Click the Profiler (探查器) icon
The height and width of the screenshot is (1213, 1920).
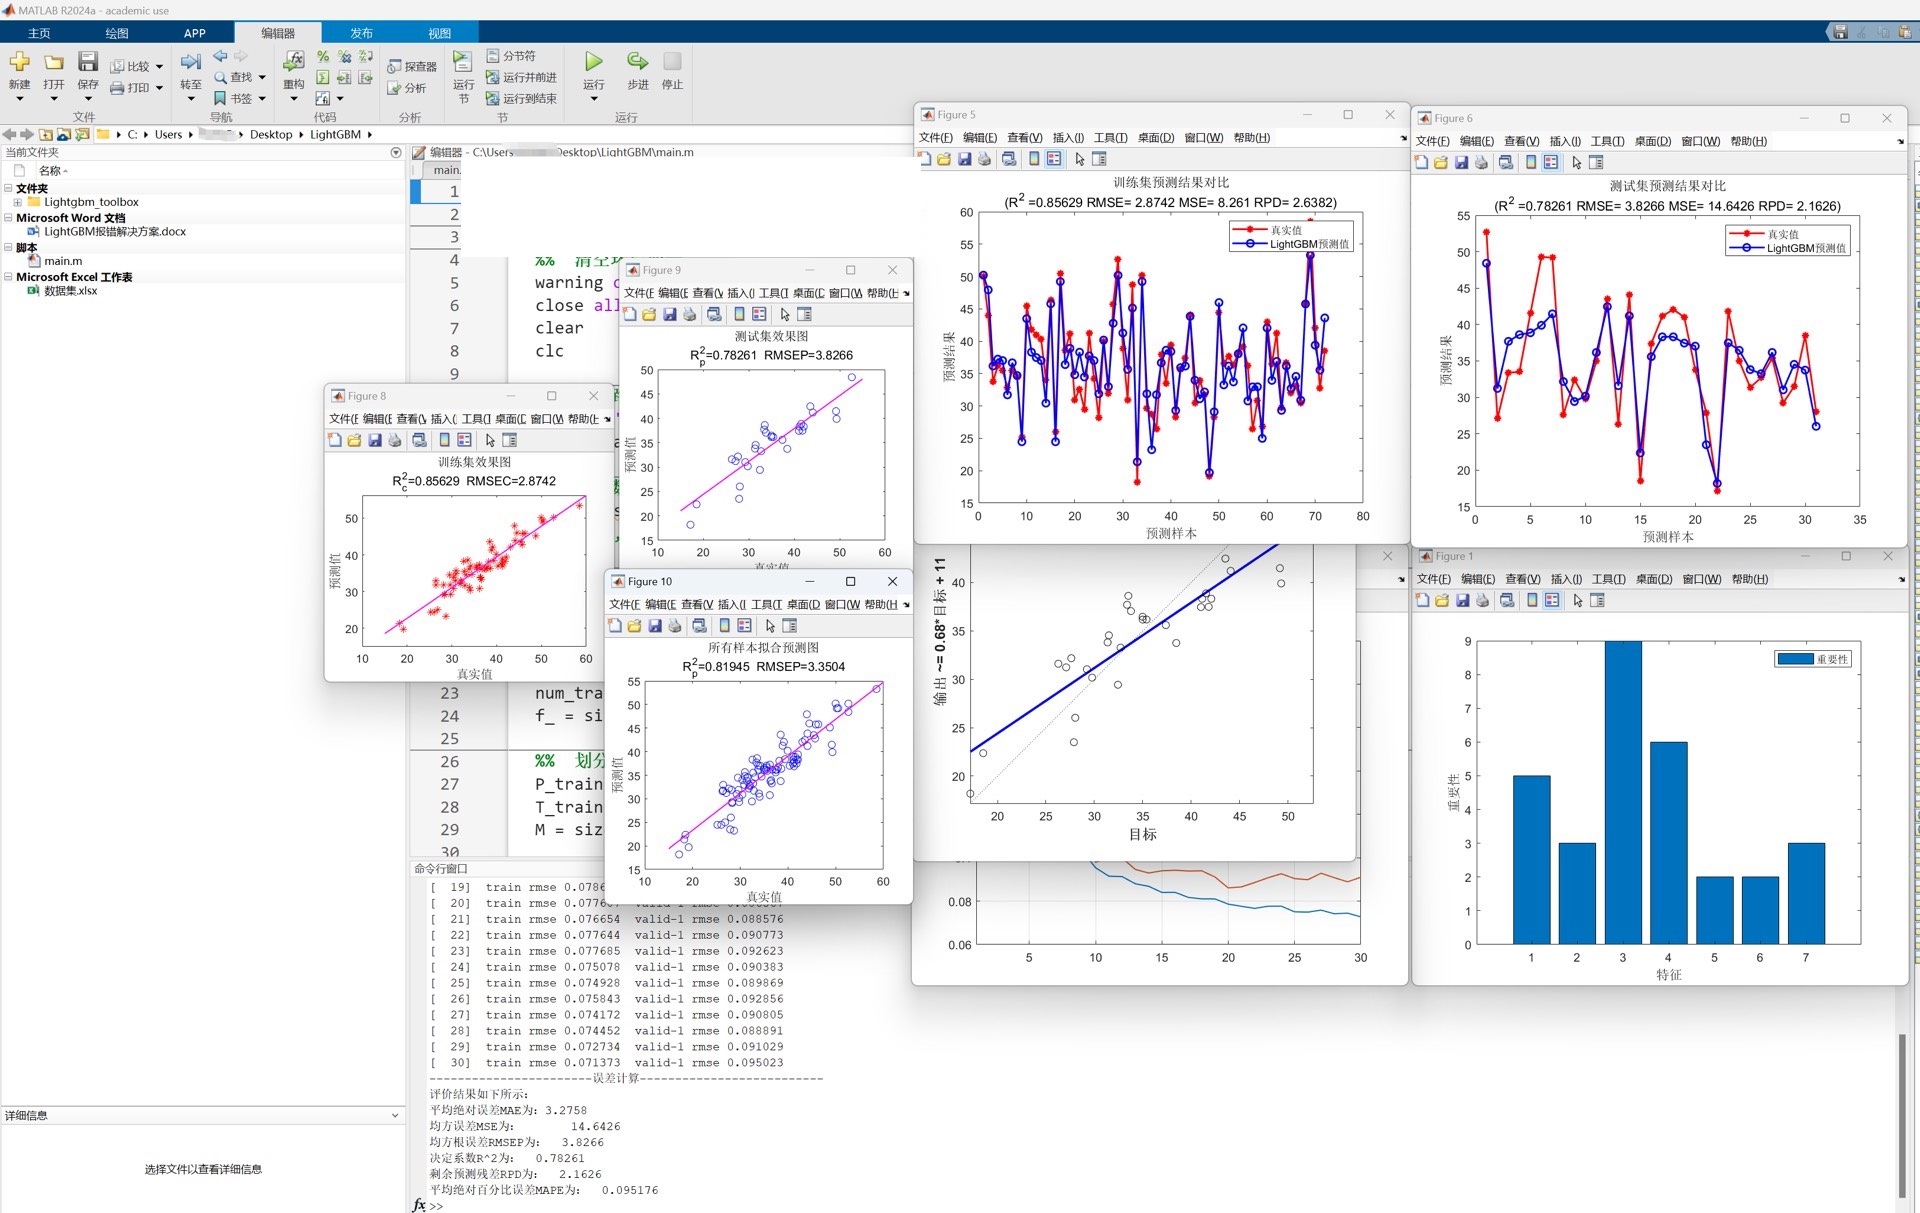pyautogui.click(x=395, y=67)
